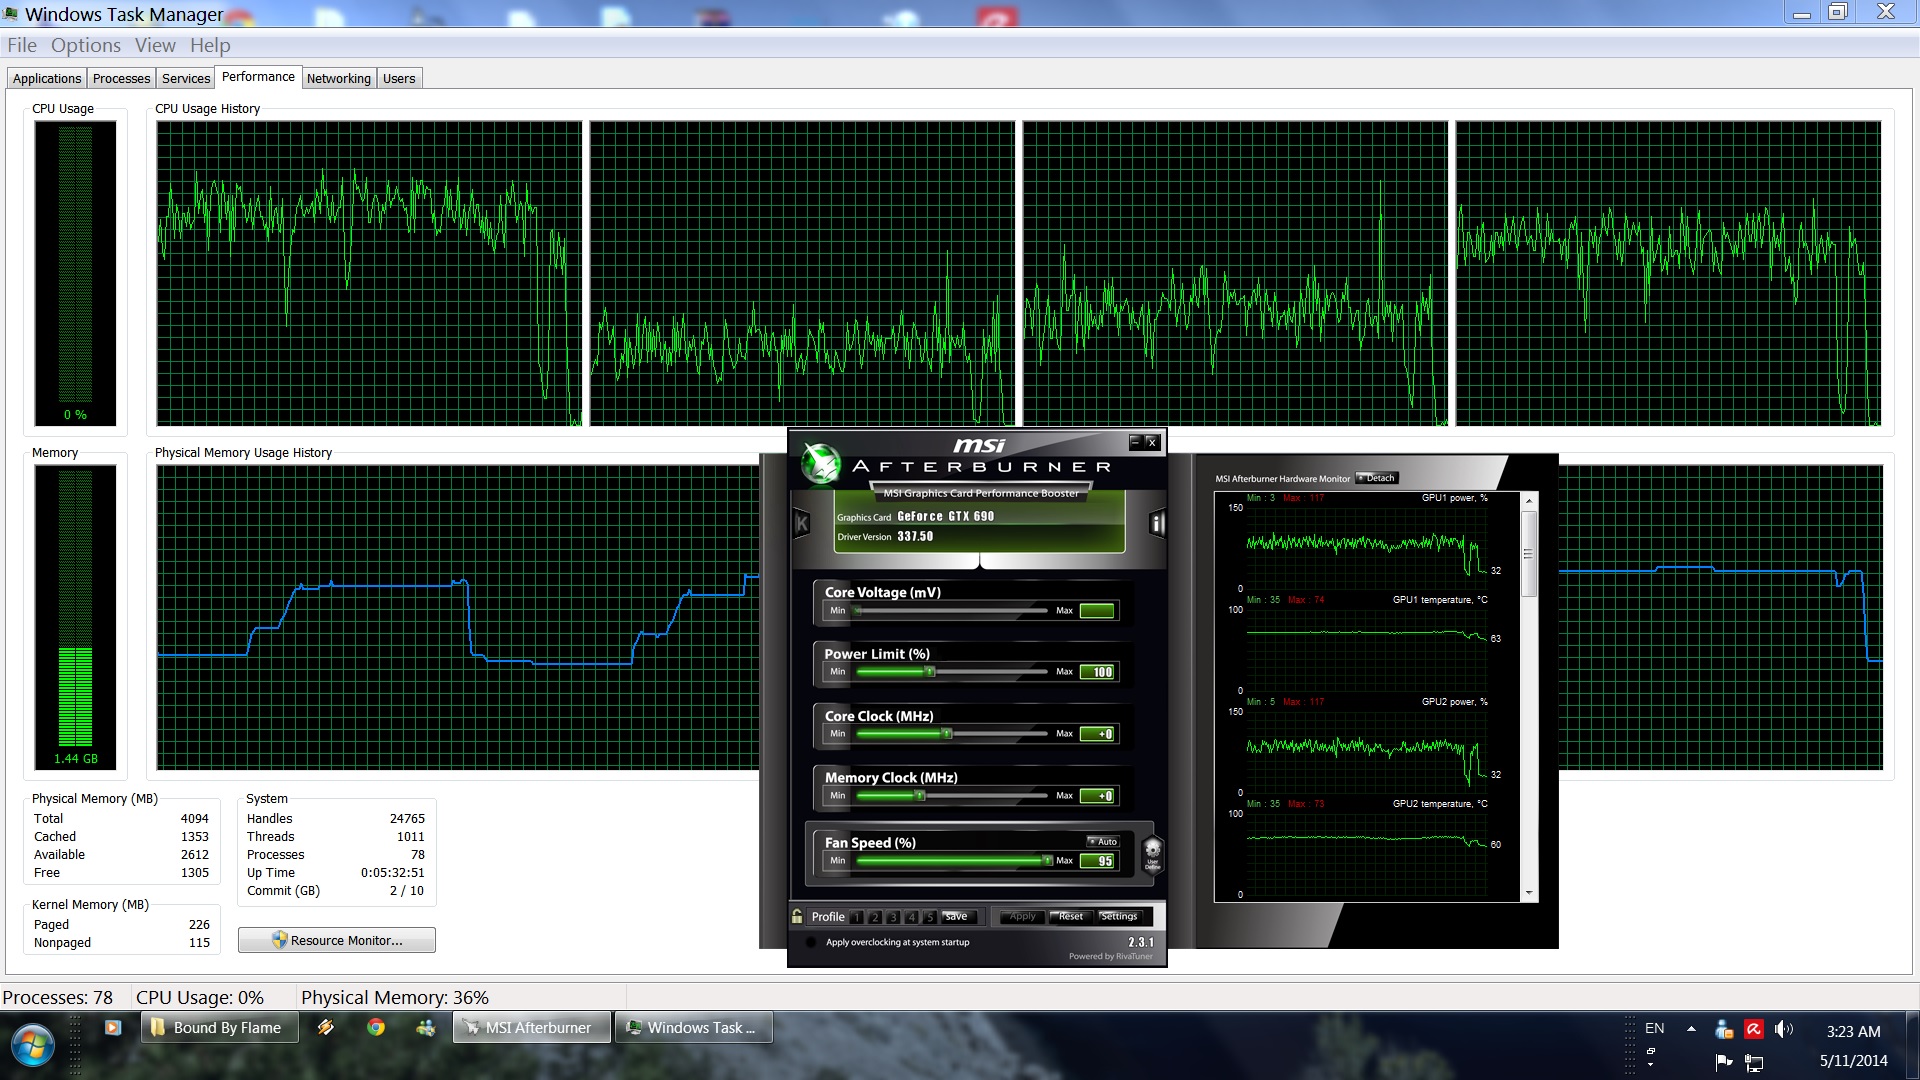Viewport: 1920px width, 1080px height.
Task: Click the Power Limit slider handle
Action: (x=930, y=672)
